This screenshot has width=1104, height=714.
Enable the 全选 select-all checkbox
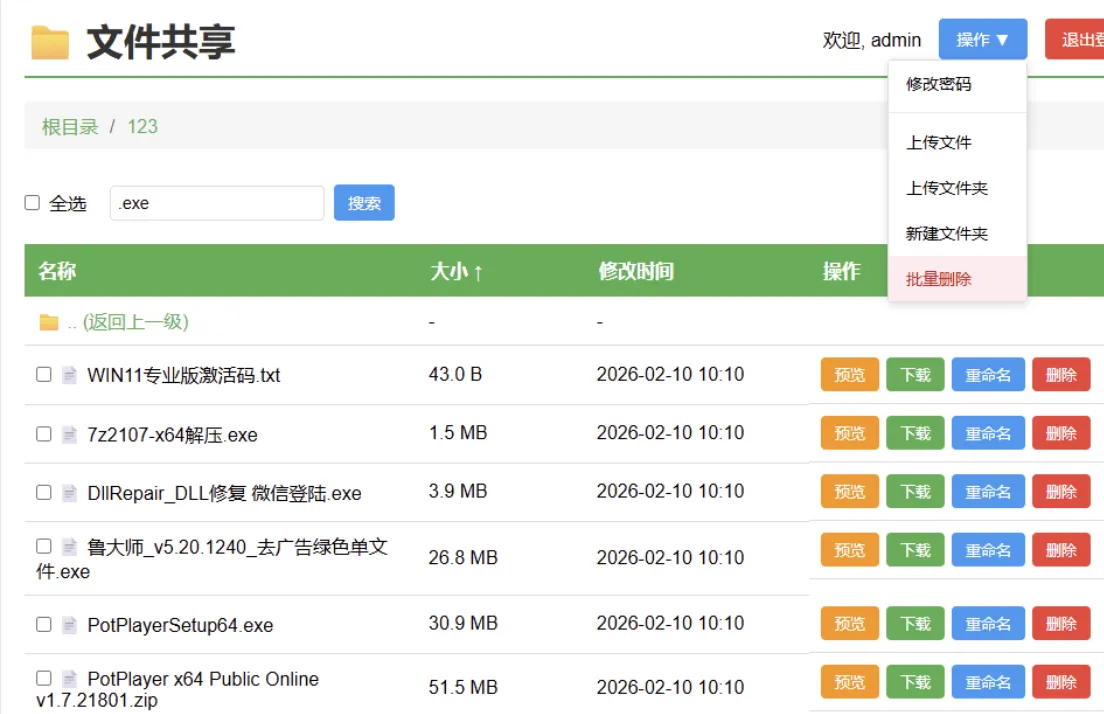point(31,202)
